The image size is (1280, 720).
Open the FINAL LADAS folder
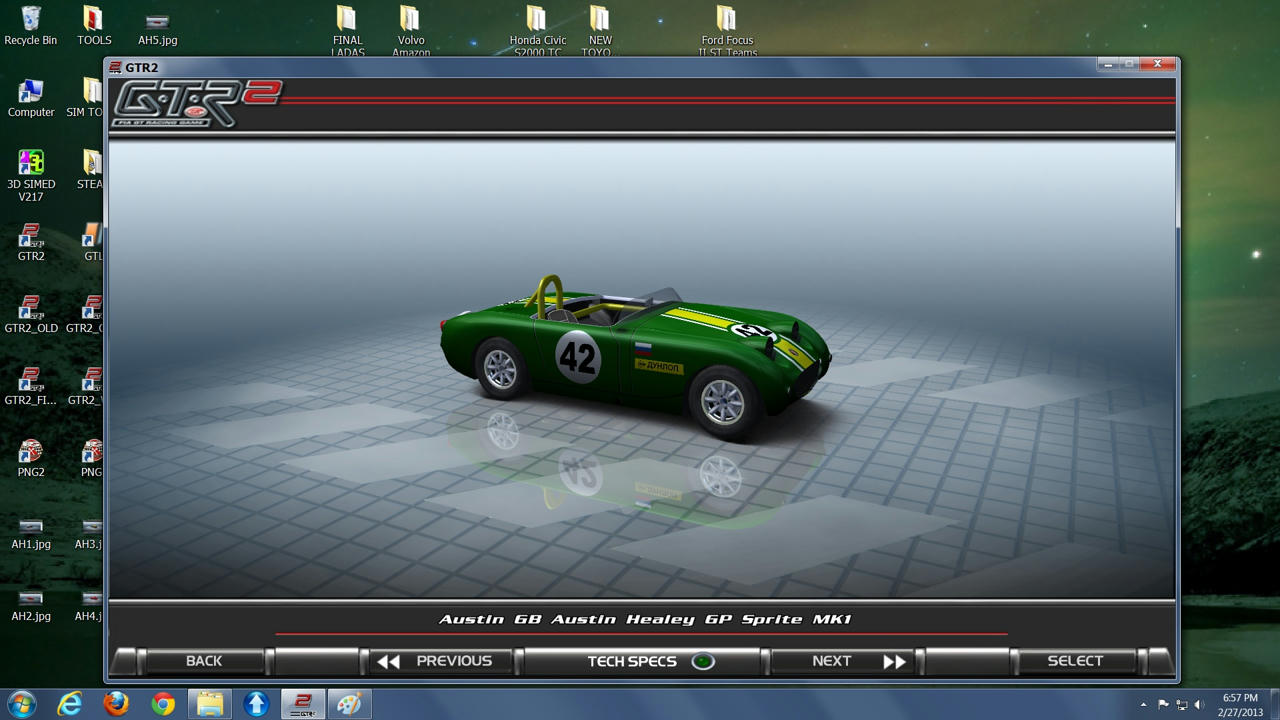(347, 30)
